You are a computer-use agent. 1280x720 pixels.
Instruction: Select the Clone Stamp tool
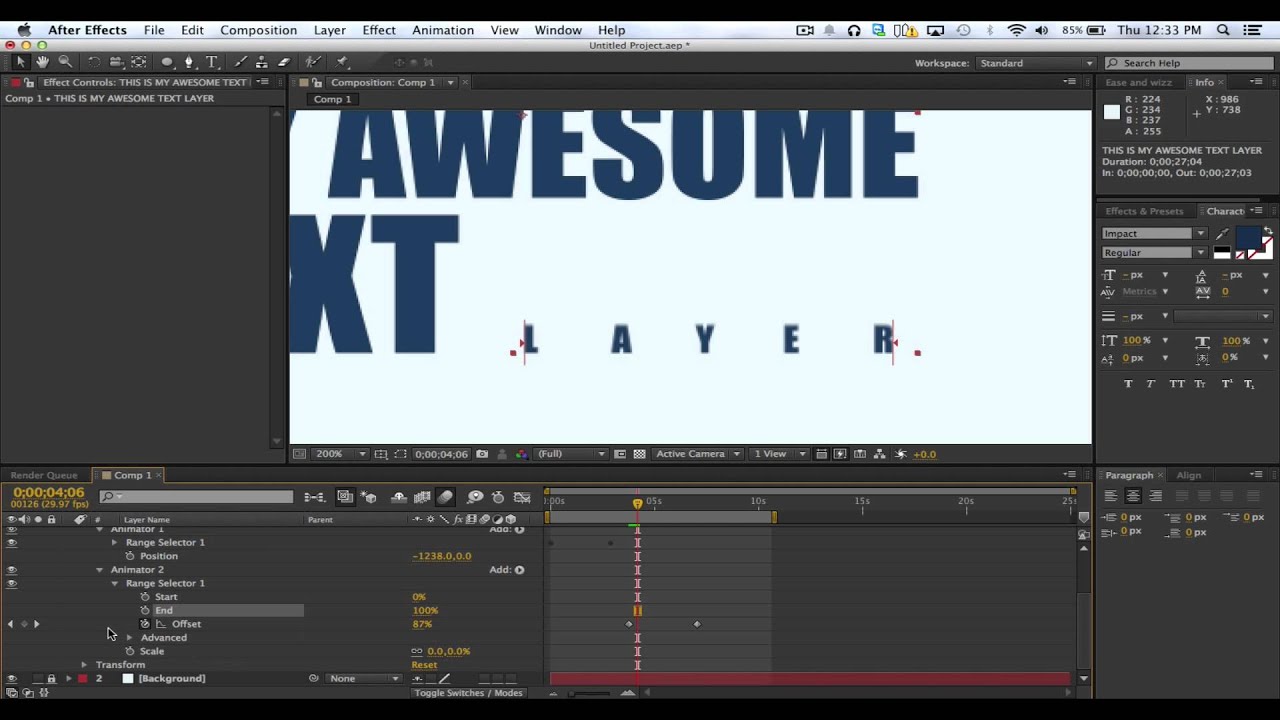[262, 62]
